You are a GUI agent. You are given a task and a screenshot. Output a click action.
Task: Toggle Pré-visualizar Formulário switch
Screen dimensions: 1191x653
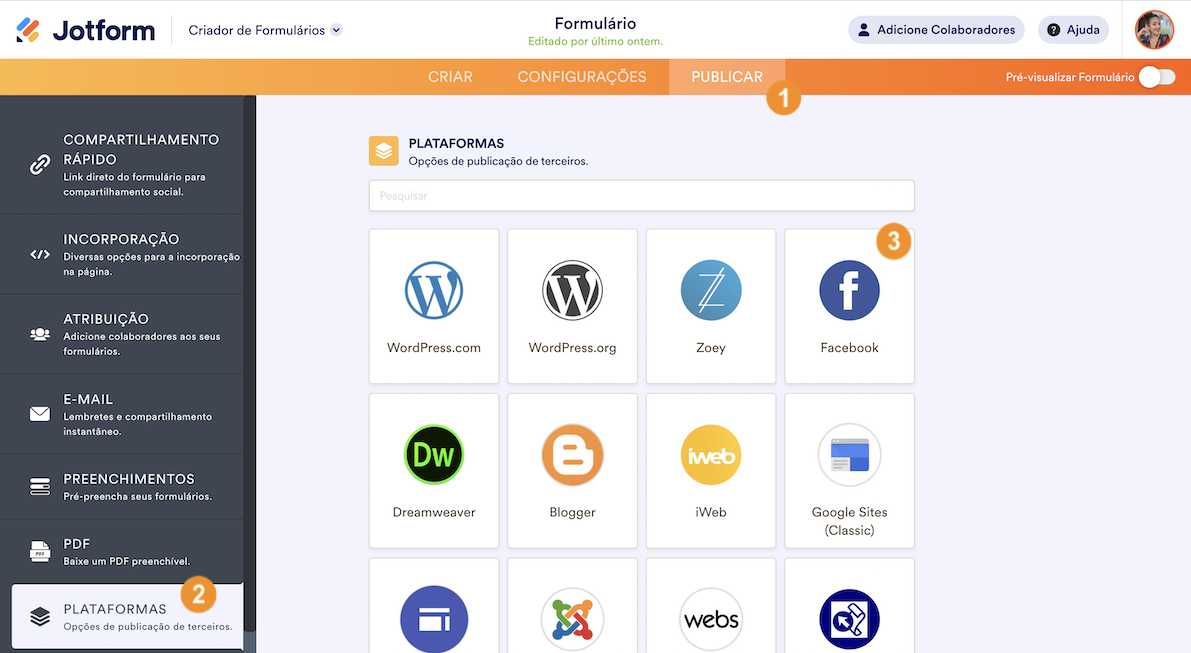pos(1156,77)
